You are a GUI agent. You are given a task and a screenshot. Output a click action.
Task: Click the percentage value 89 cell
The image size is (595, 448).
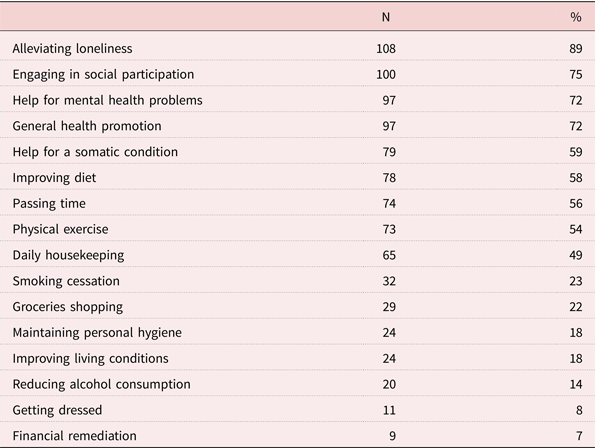coord(576,49)
